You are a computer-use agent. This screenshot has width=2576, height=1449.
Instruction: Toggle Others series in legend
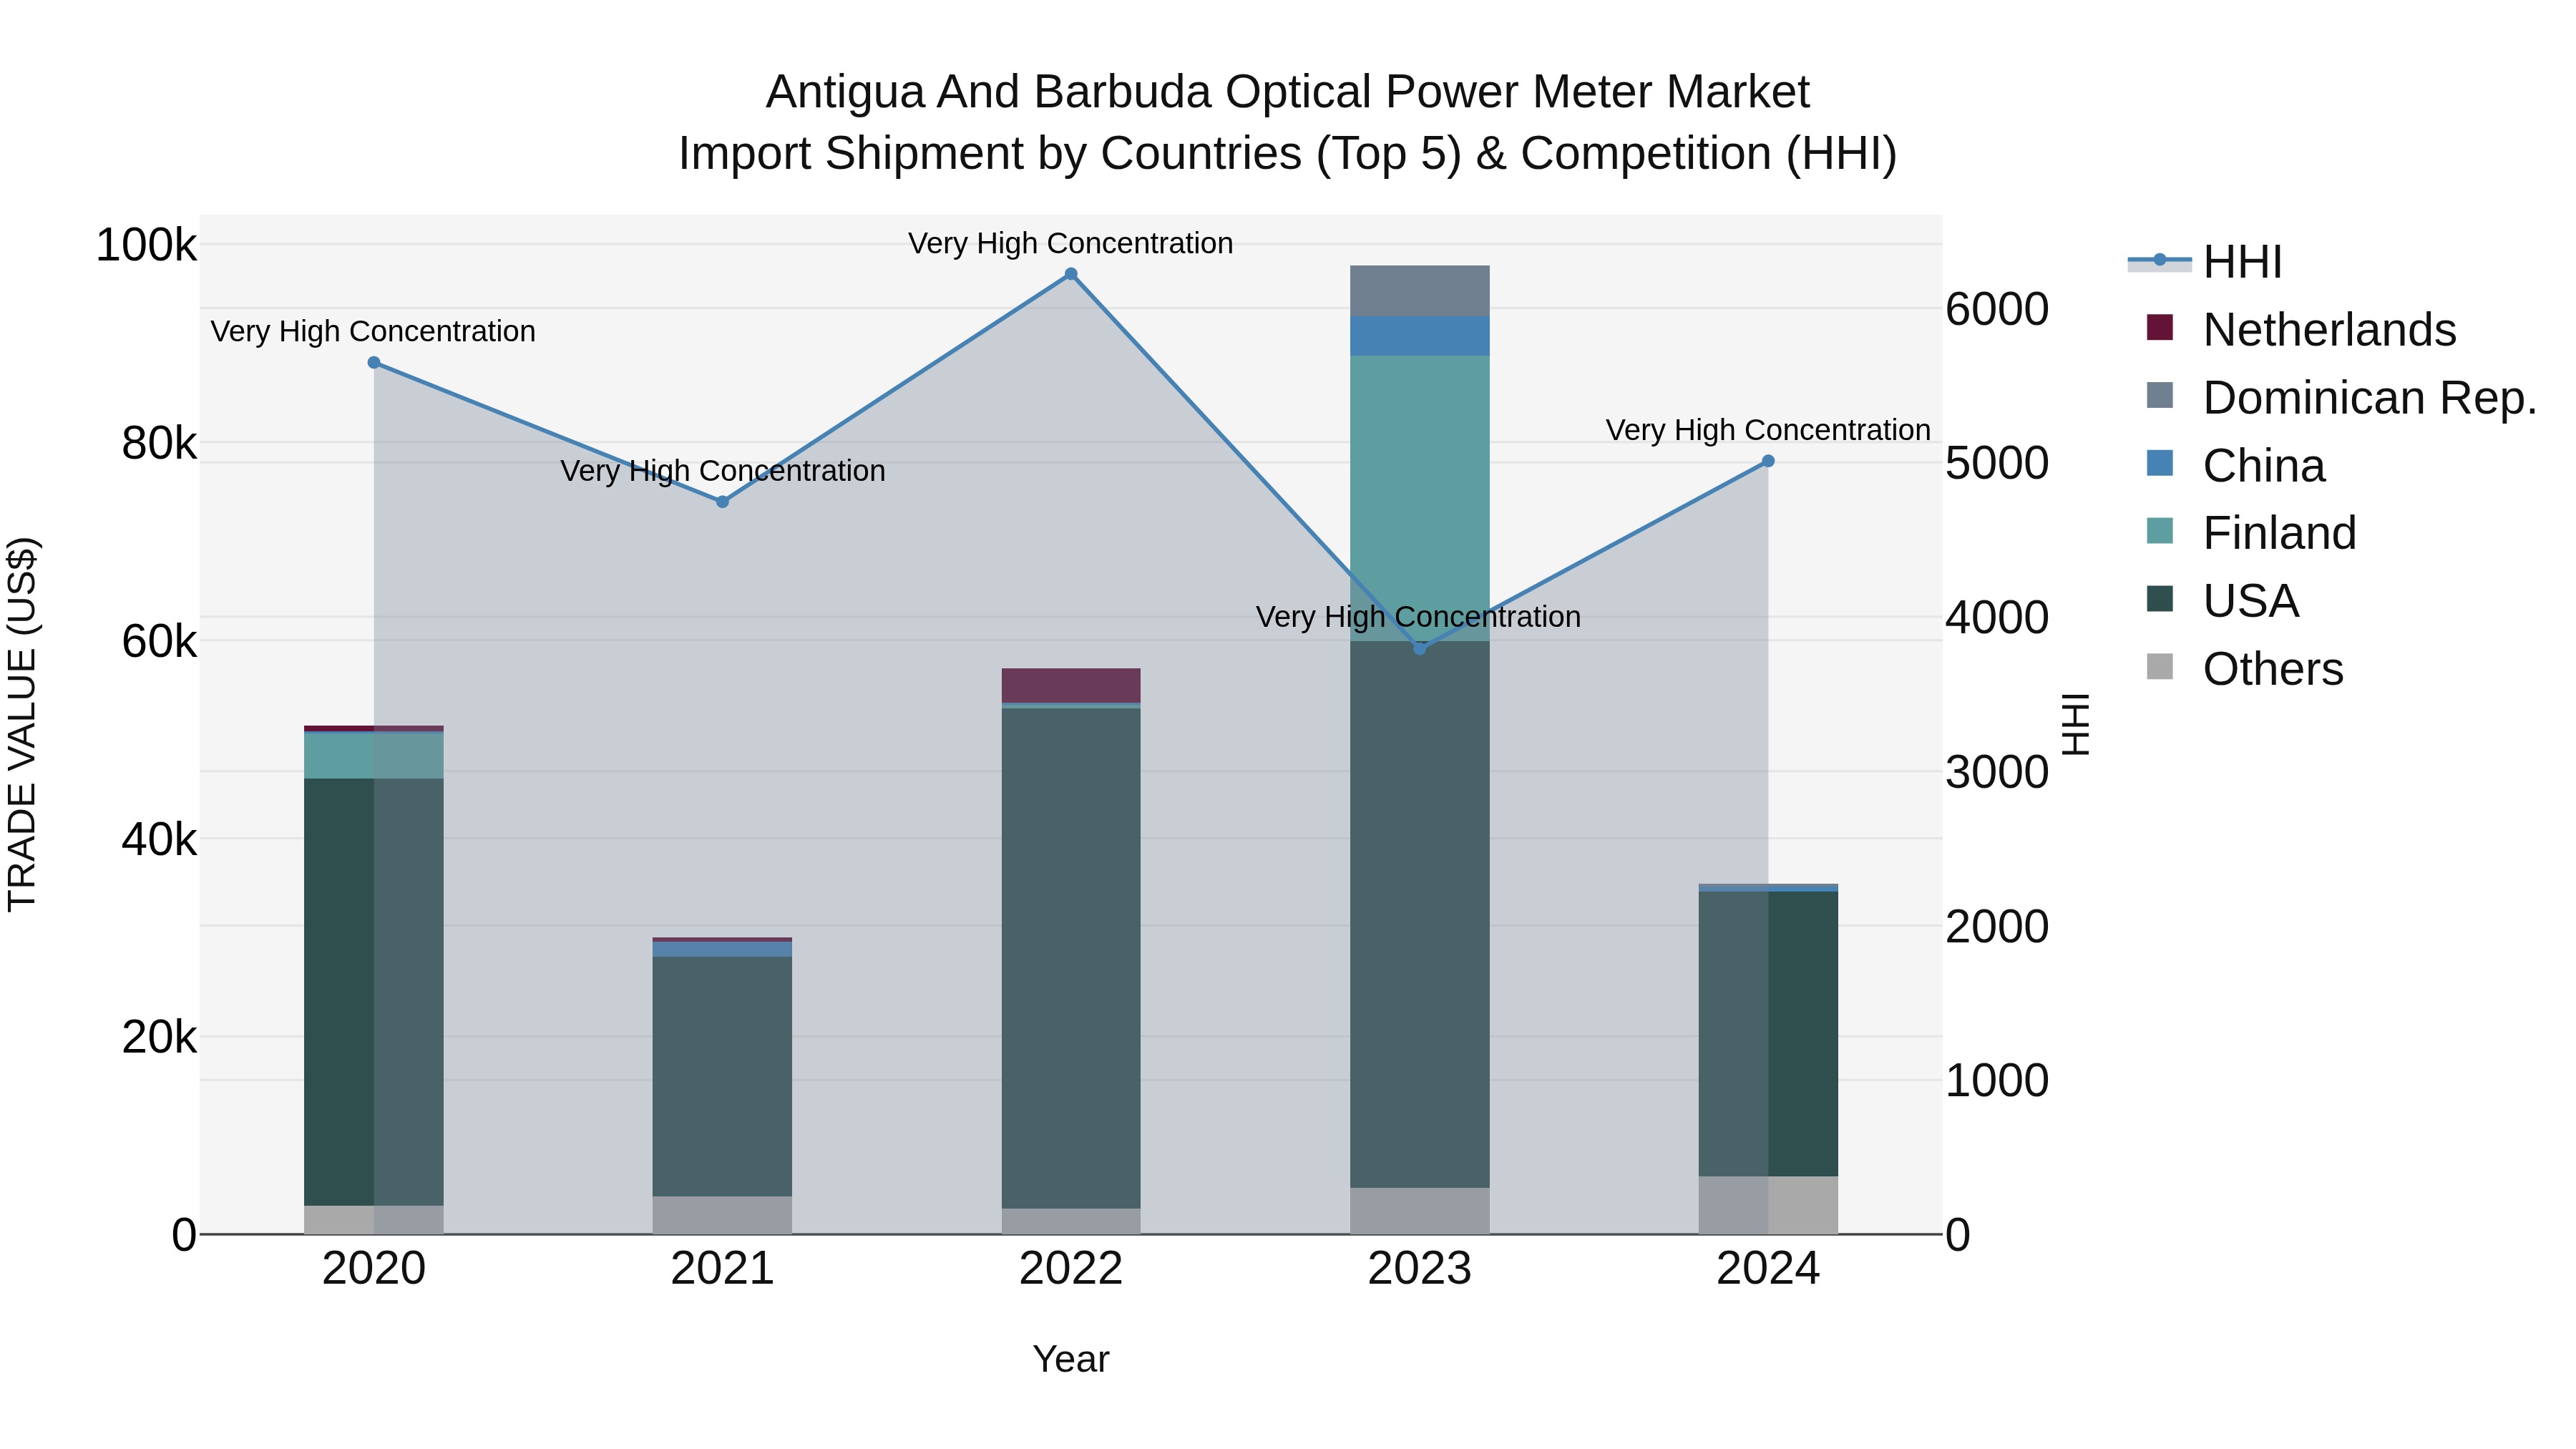click(2245, 669)
